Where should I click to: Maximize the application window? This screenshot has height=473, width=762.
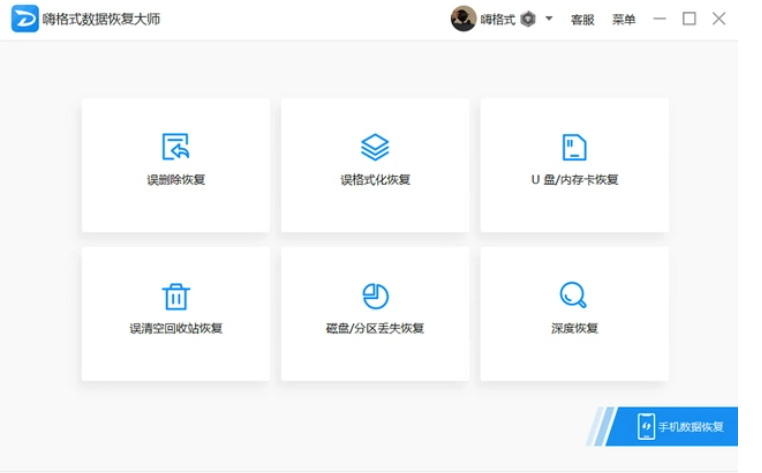coord(689,19)
